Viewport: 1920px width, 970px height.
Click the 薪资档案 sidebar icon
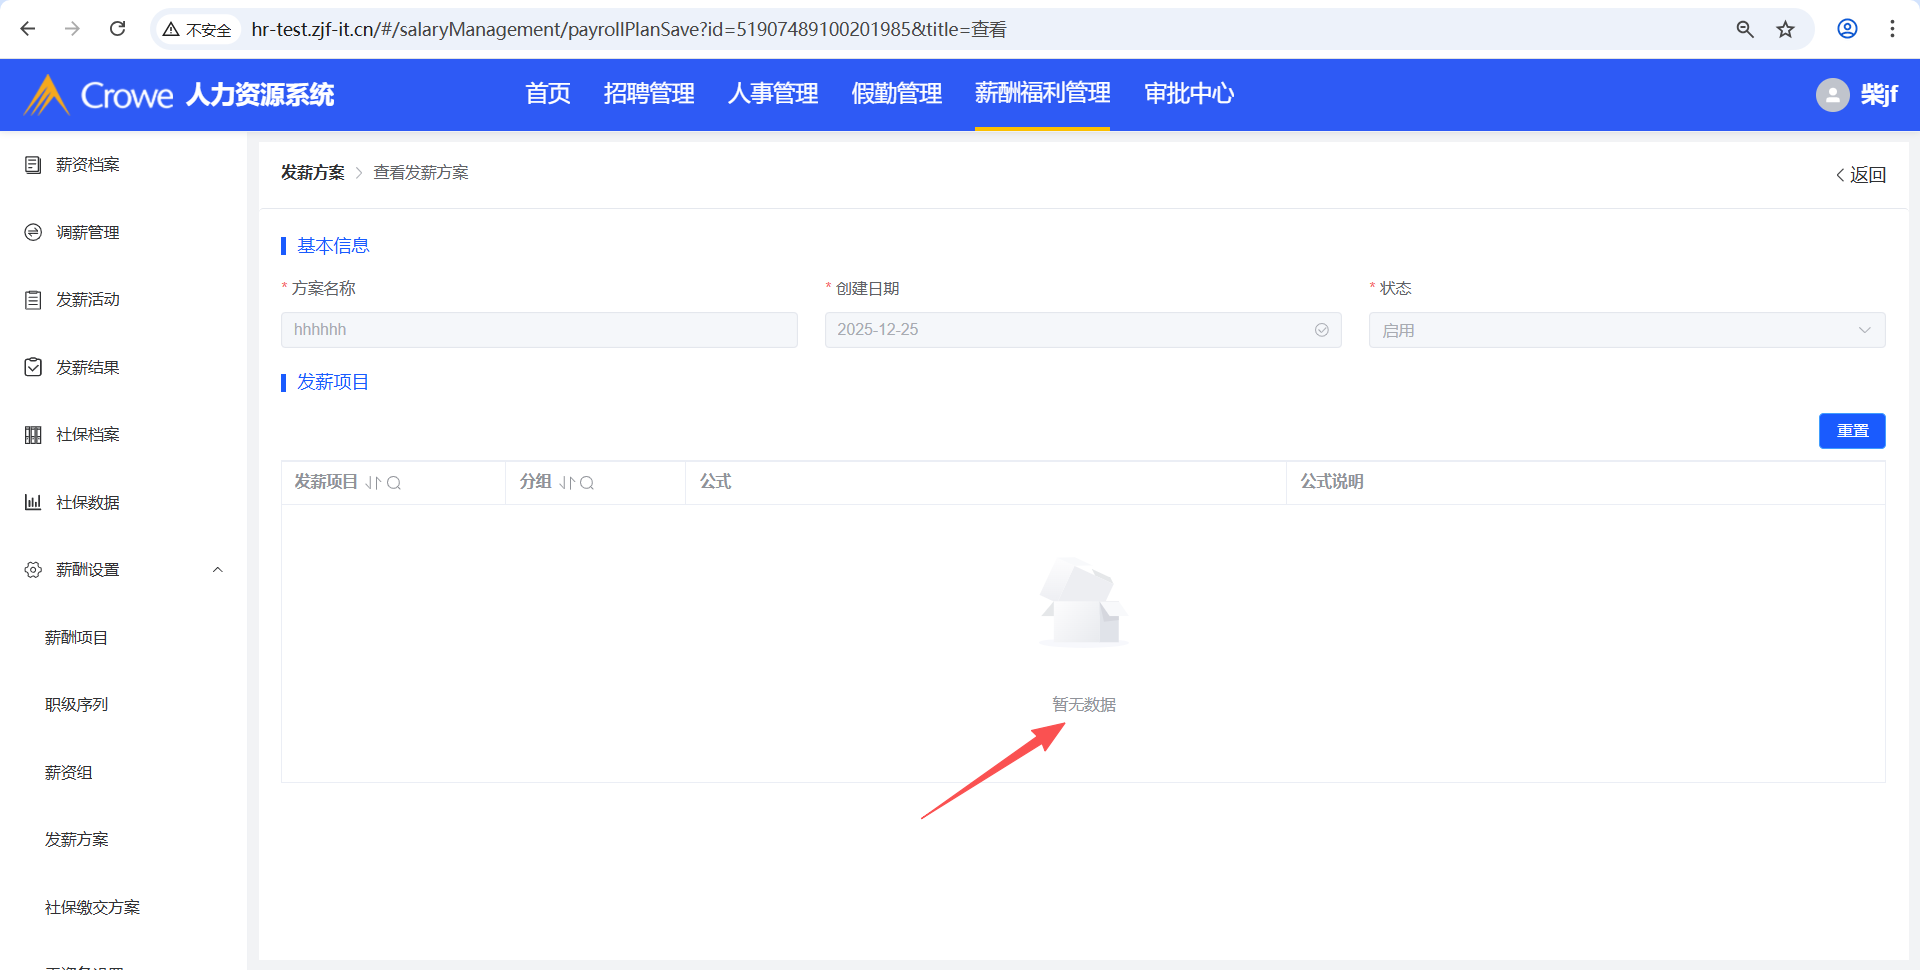33,165
